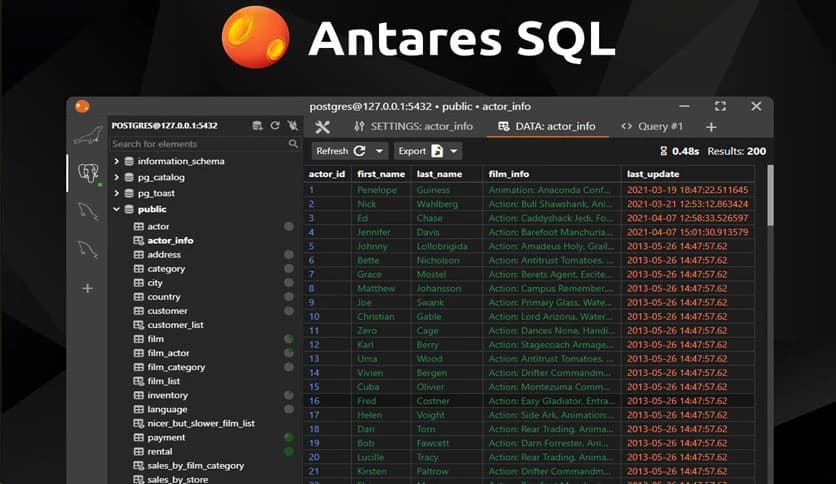Switch to the Query #1 tab
The width and height of the screenshot is (836, 484).
click(651, 127)
